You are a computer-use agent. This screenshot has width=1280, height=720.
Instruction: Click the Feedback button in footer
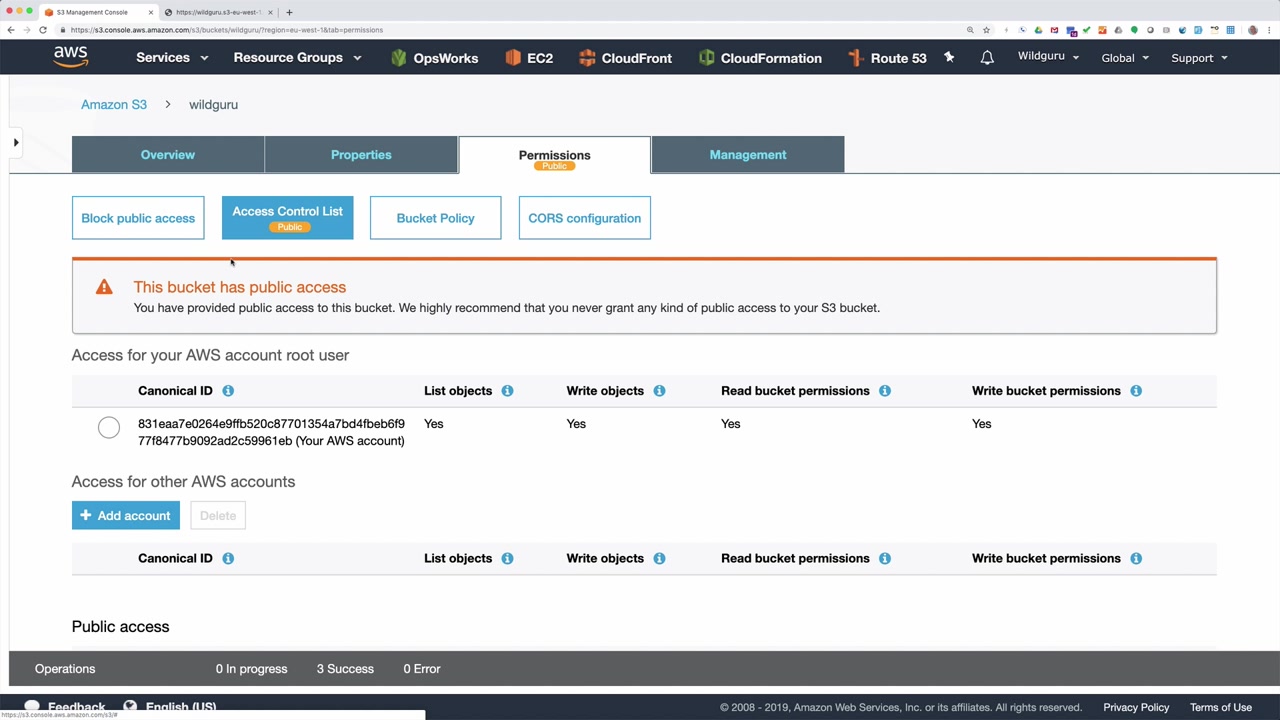(x=66, y=707)
